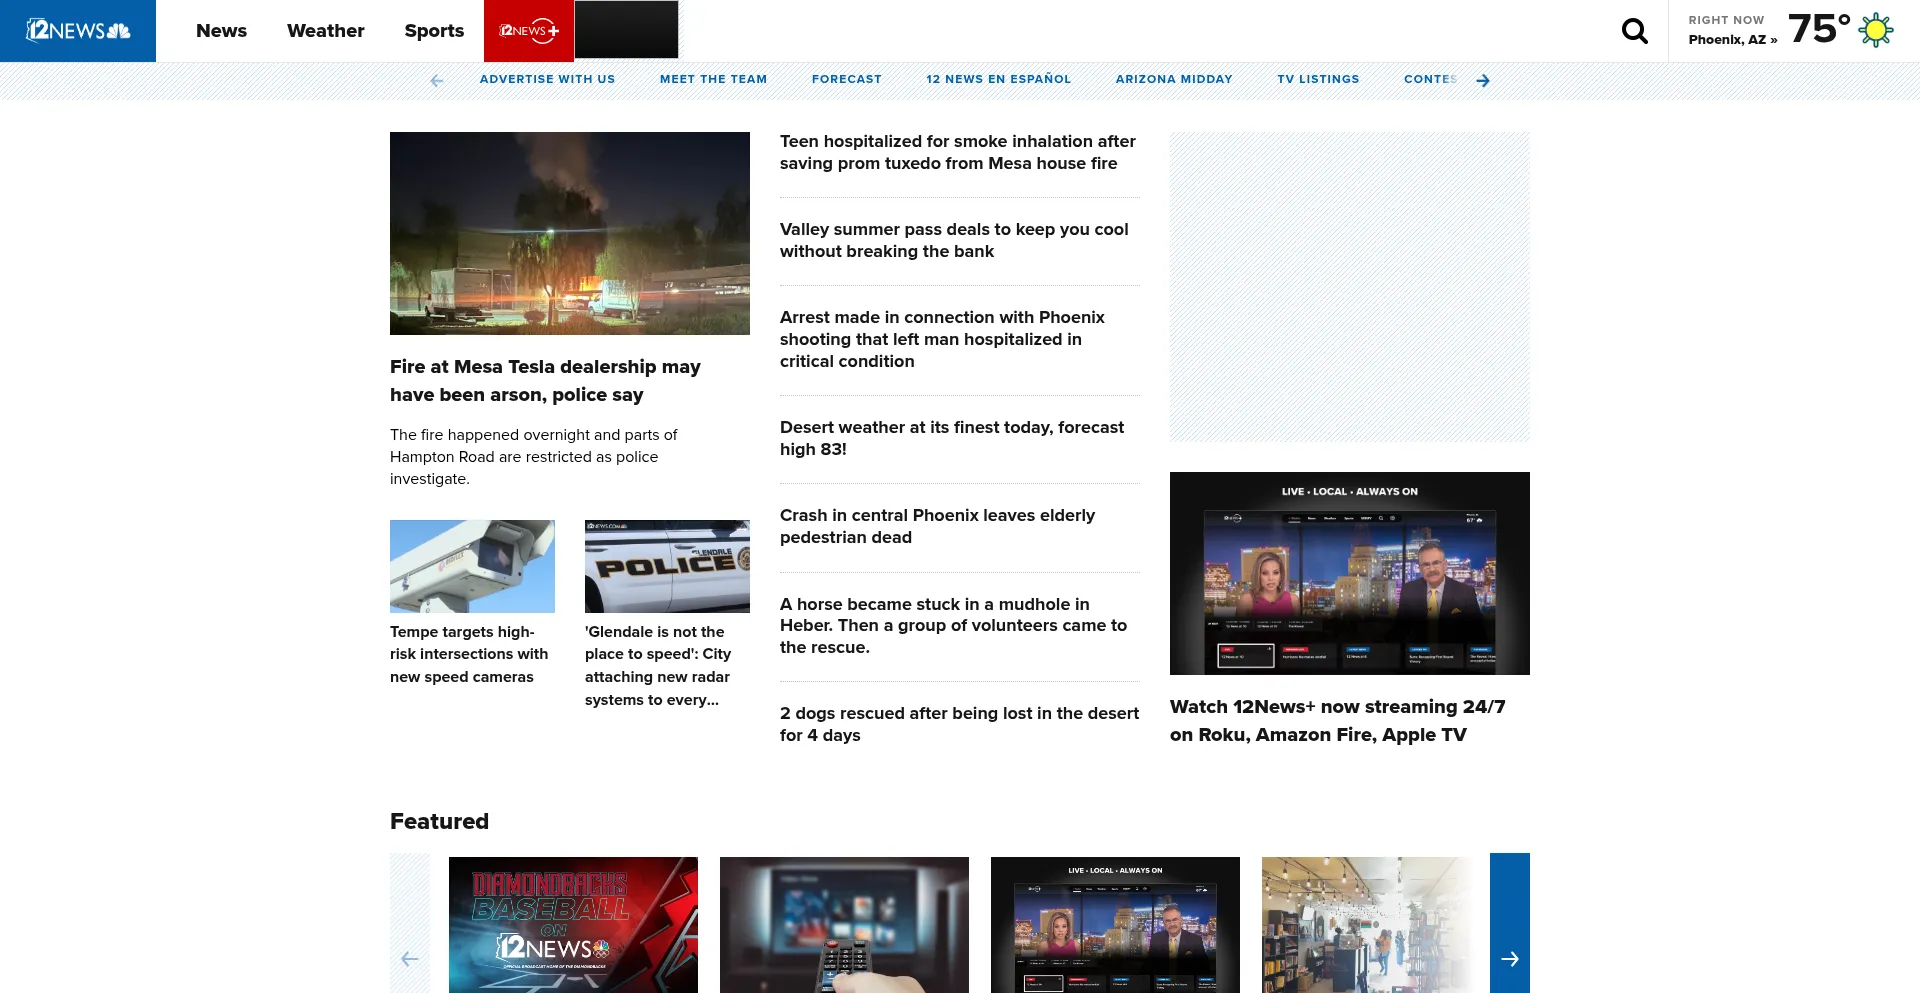Open Mesa Tesla dealership fire headline

coord(545,381)
